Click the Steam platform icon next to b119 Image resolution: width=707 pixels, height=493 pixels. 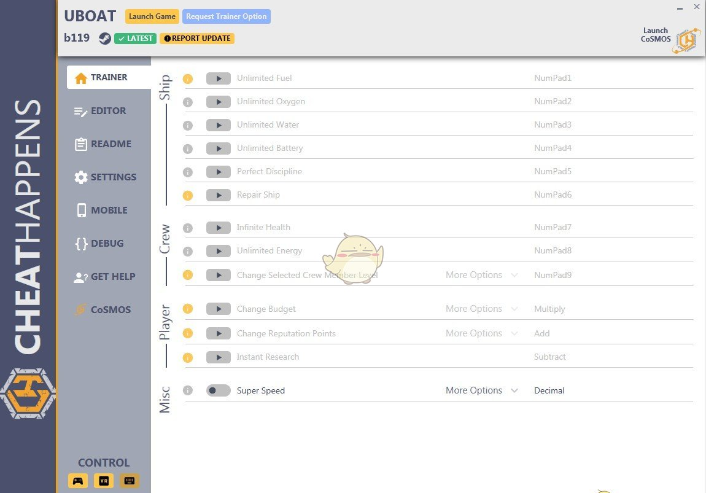tap(105, 38)
